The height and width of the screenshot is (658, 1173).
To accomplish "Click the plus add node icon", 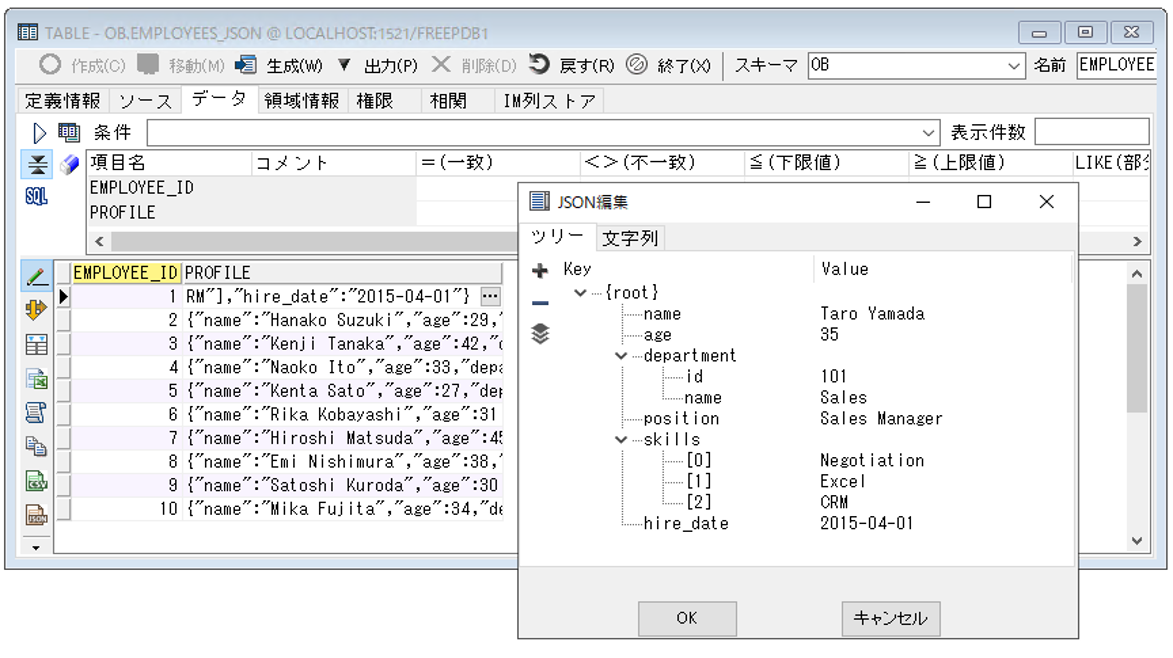I will 540,271.
